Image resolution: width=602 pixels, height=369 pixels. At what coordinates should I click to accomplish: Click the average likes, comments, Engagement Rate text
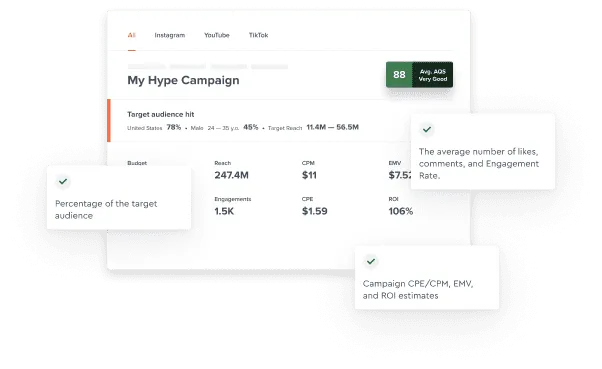pyautogui.click(x=479, y=164)
